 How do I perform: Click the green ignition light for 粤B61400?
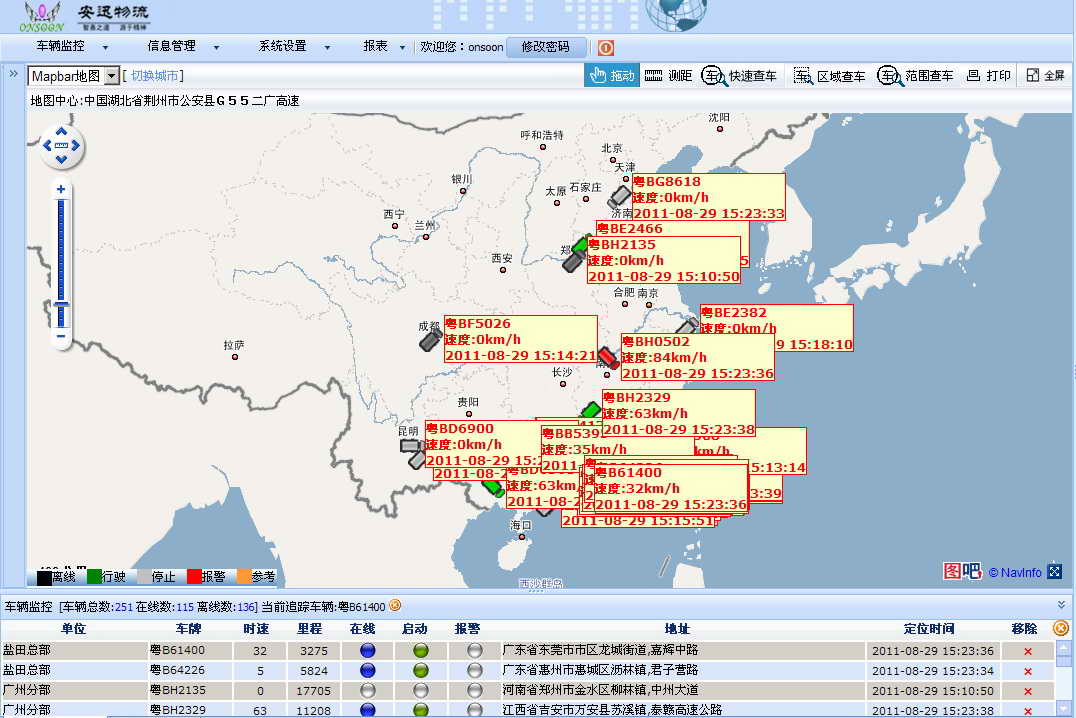[421, 650]
